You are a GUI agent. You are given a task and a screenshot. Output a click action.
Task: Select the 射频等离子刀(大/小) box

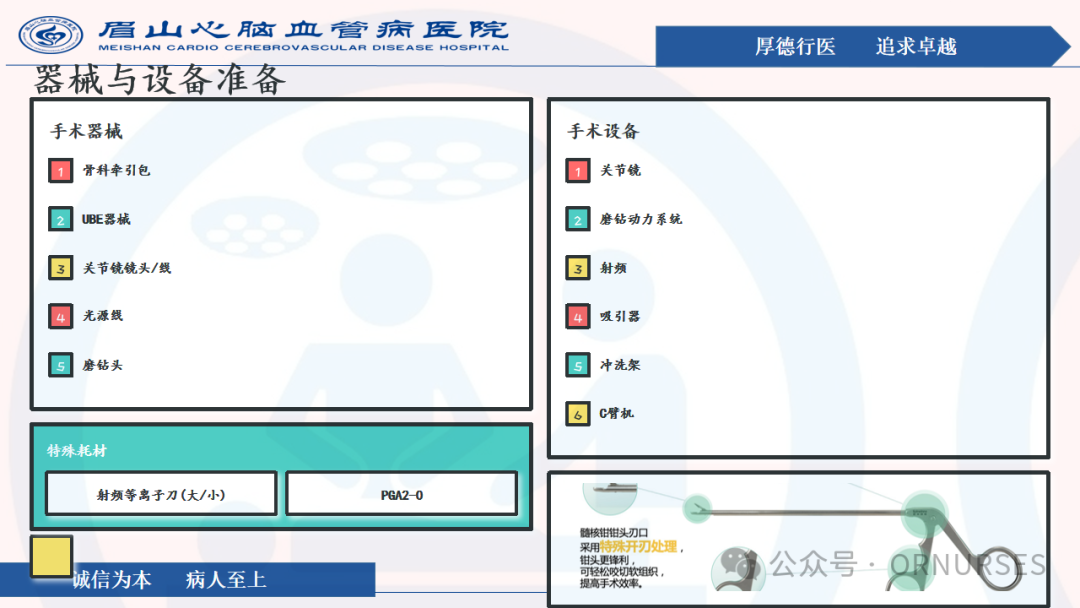[161, 494]
